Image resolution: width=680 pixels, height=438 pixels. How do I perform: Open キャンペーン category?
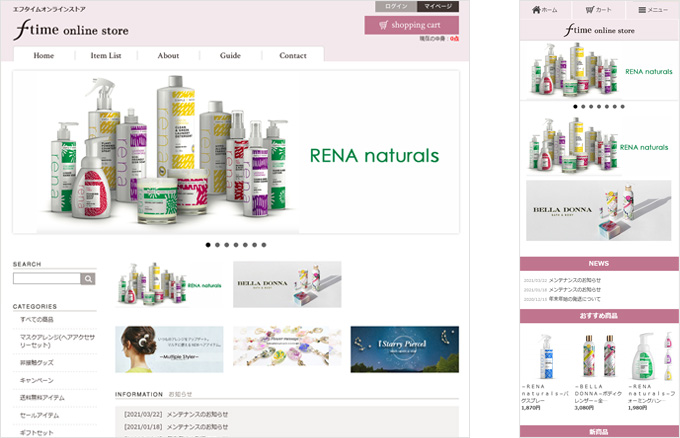(x=37, y=380)
